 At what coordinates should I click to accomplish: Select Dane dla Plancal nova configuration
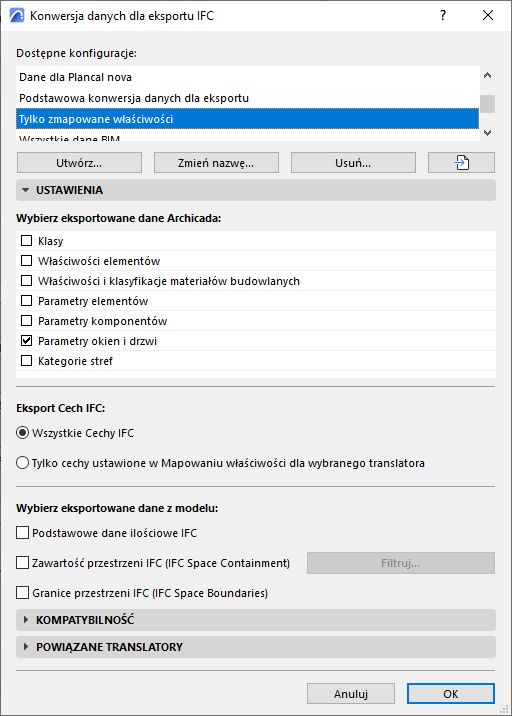click(248, 77)
